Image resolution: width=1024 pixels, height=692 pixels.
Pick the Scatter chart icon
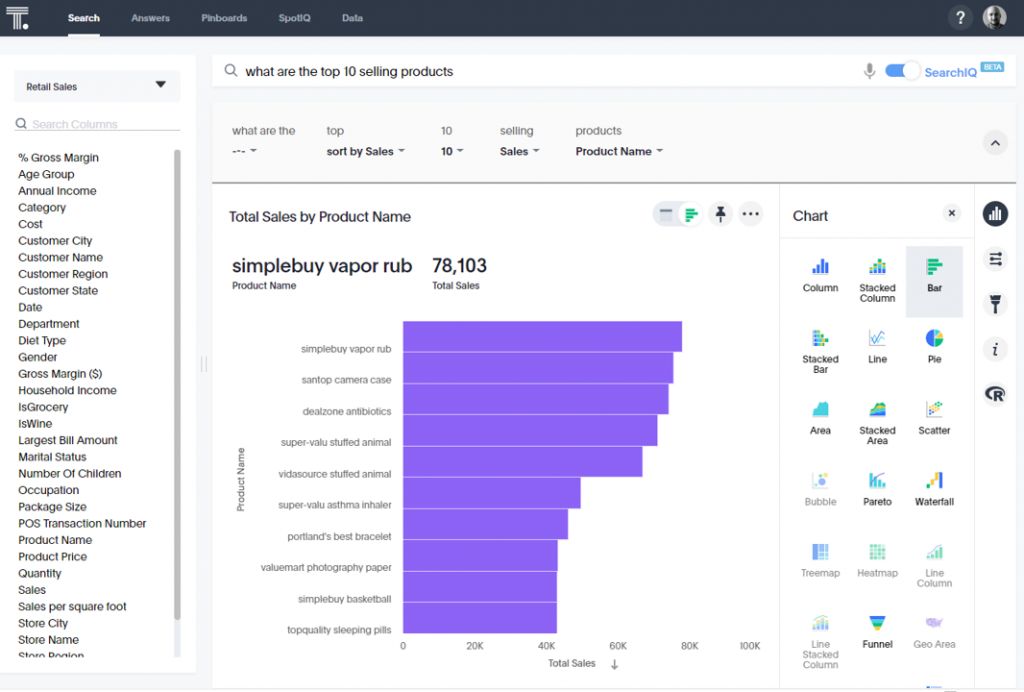click(x=934, y=411)
